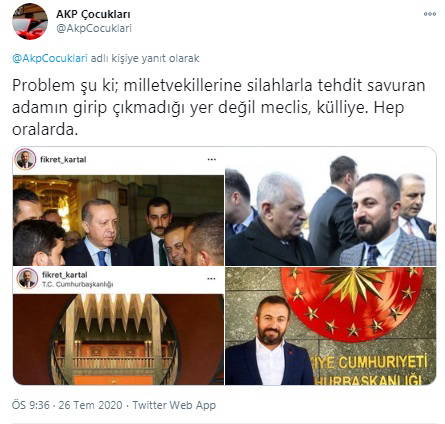Image resolution: width=445 pixels, height=424 pixels.
Task: Click three-dot menu in lower-left embedded post
Action: [x=211, y=278]
